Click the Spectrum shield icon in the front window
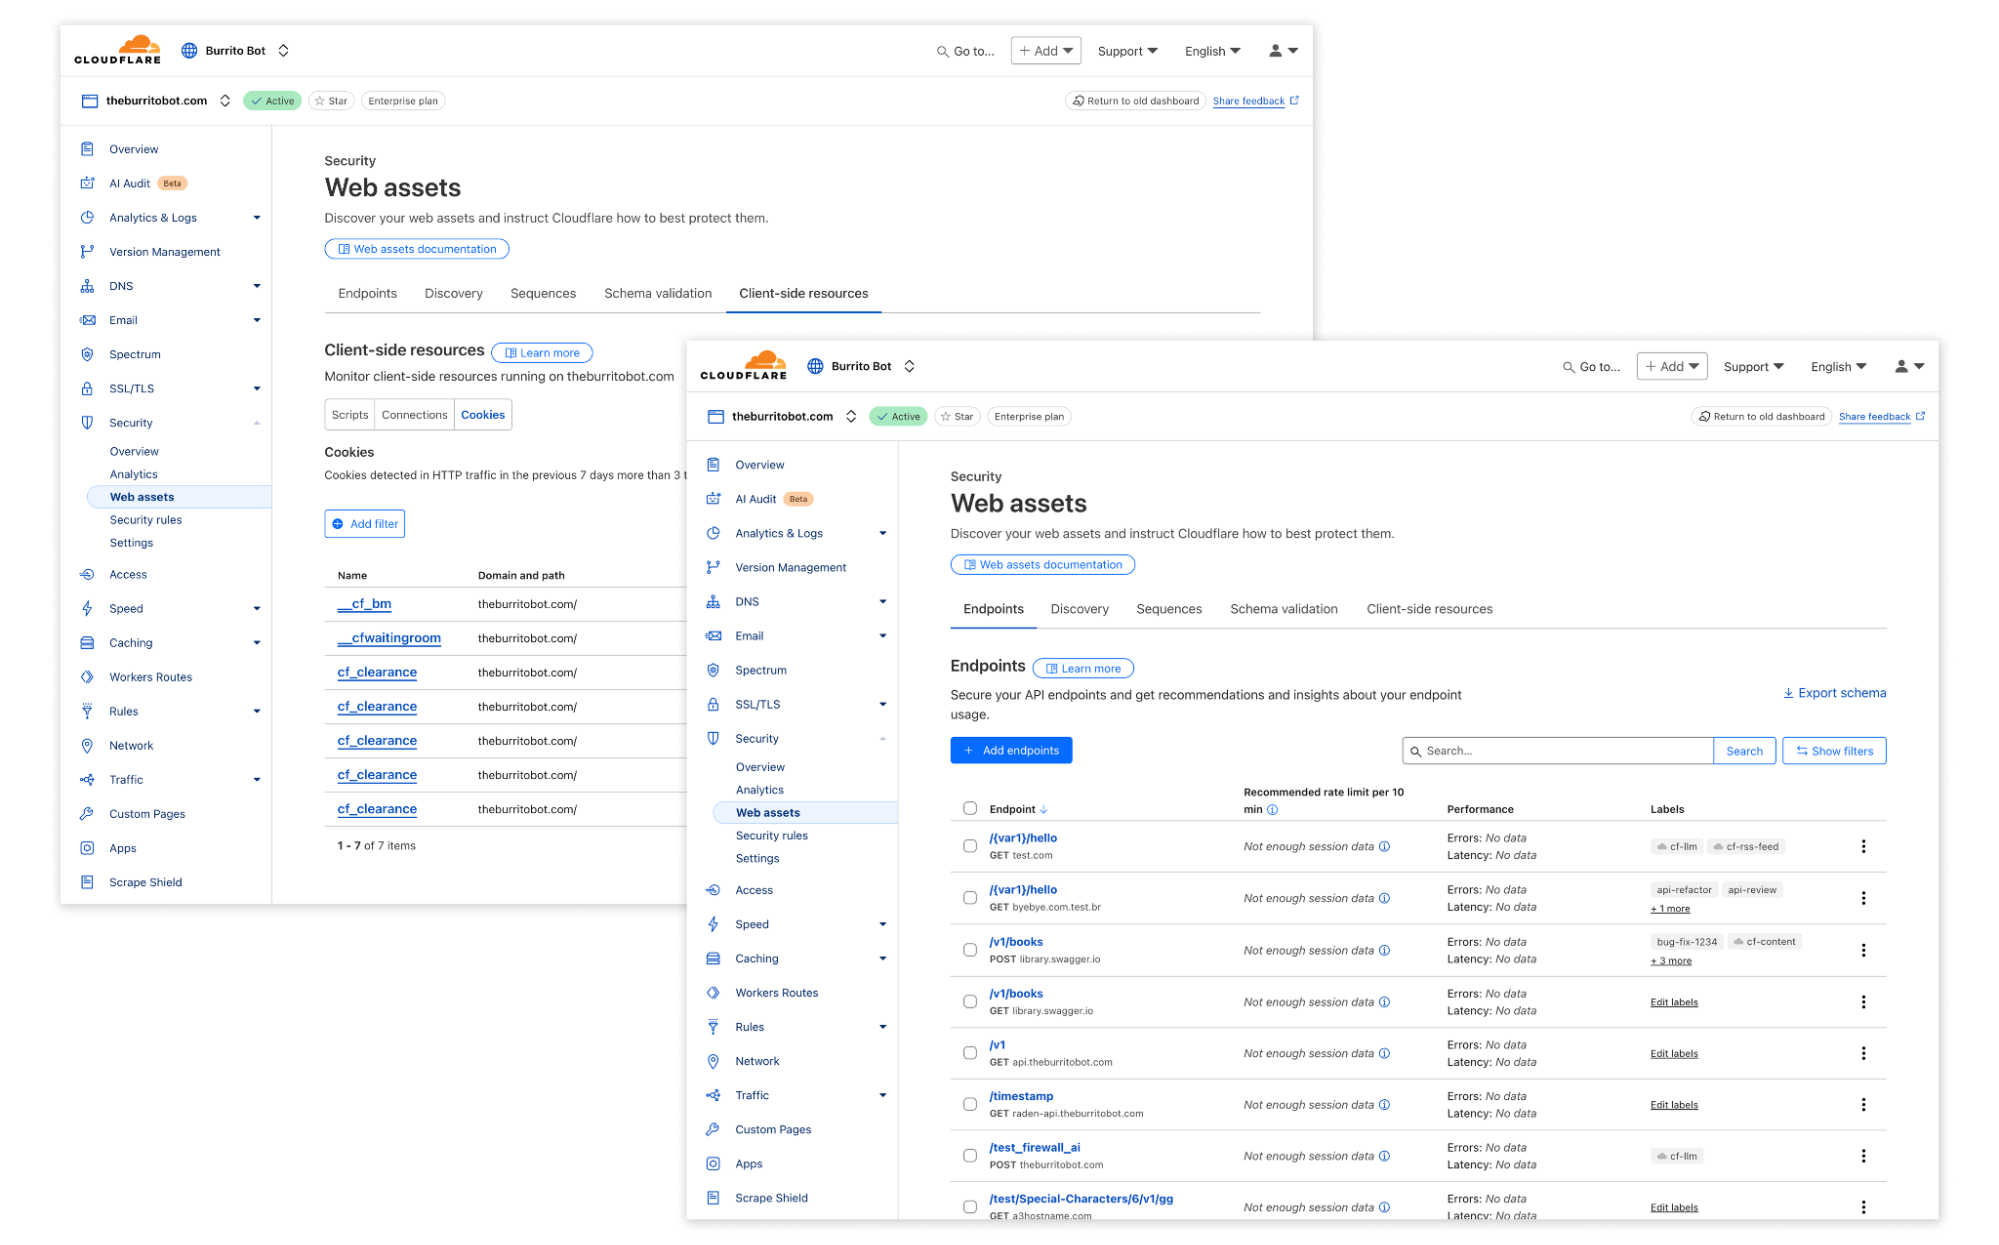Image resolution: width=1999 pixels, height=1245 pixels. coord(713,670)
